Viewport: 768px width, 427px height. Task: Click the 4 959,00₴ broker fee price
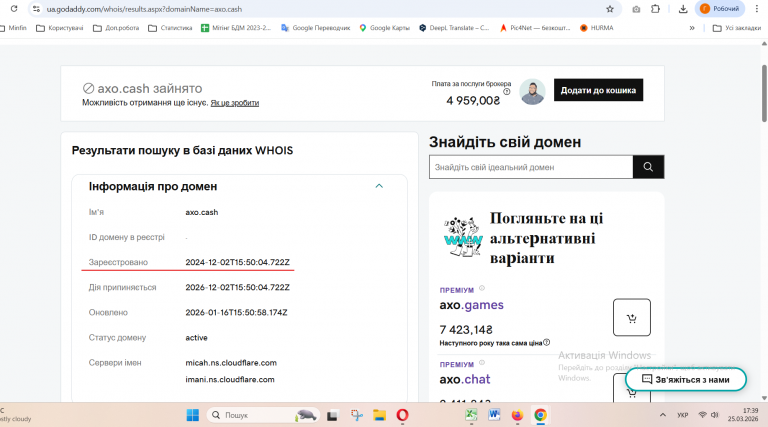[473, 101]
